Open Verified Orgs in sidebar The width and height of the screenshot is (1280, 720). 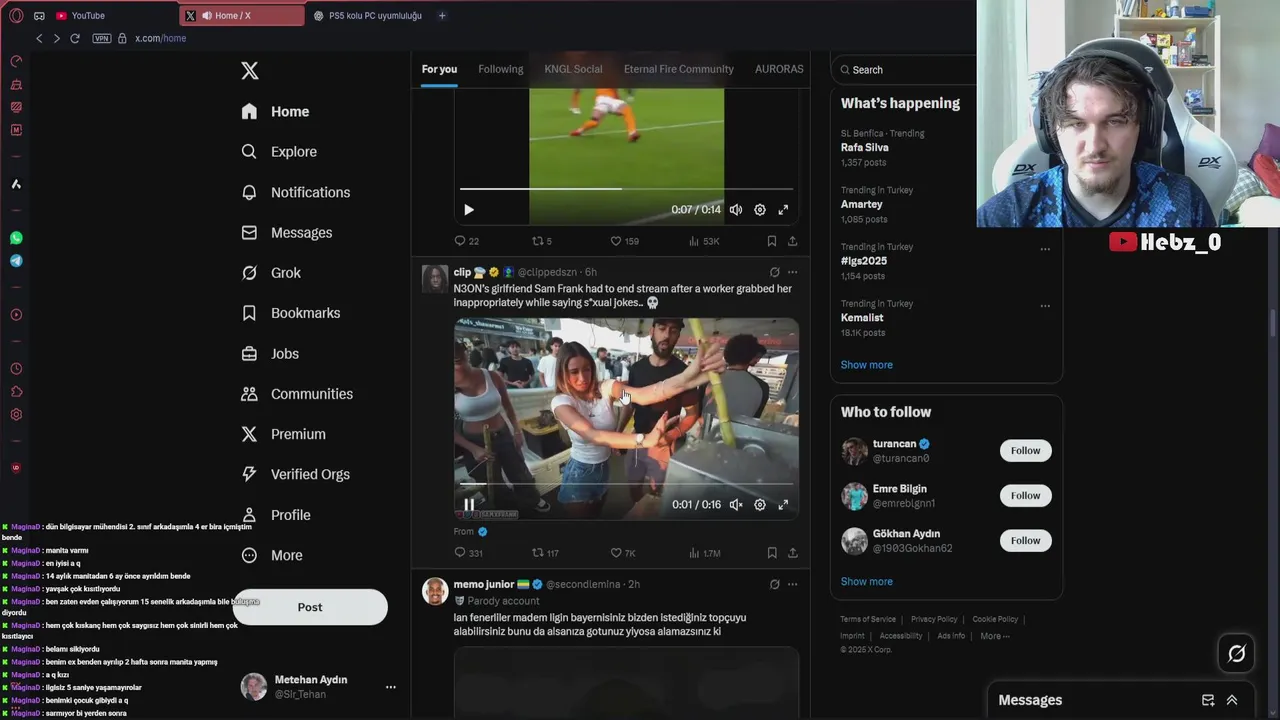click(x=296, y=474)
